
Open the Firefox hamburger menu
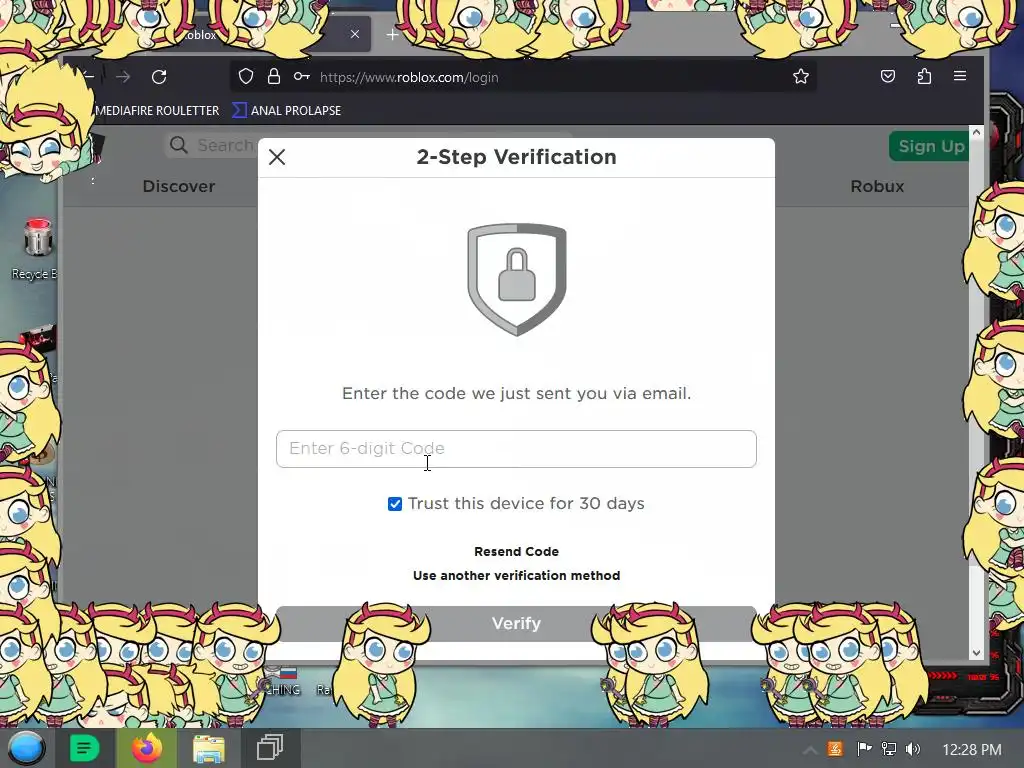[960, 76]
